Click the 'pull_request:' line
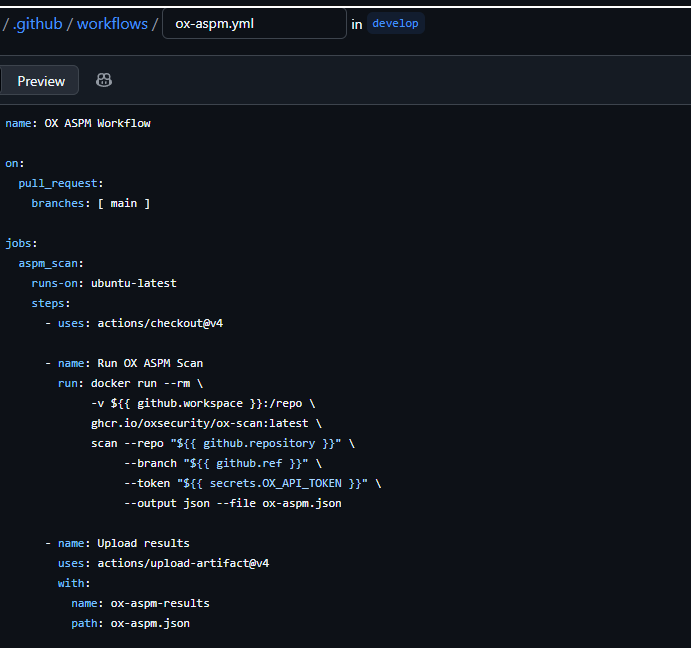 61,183
